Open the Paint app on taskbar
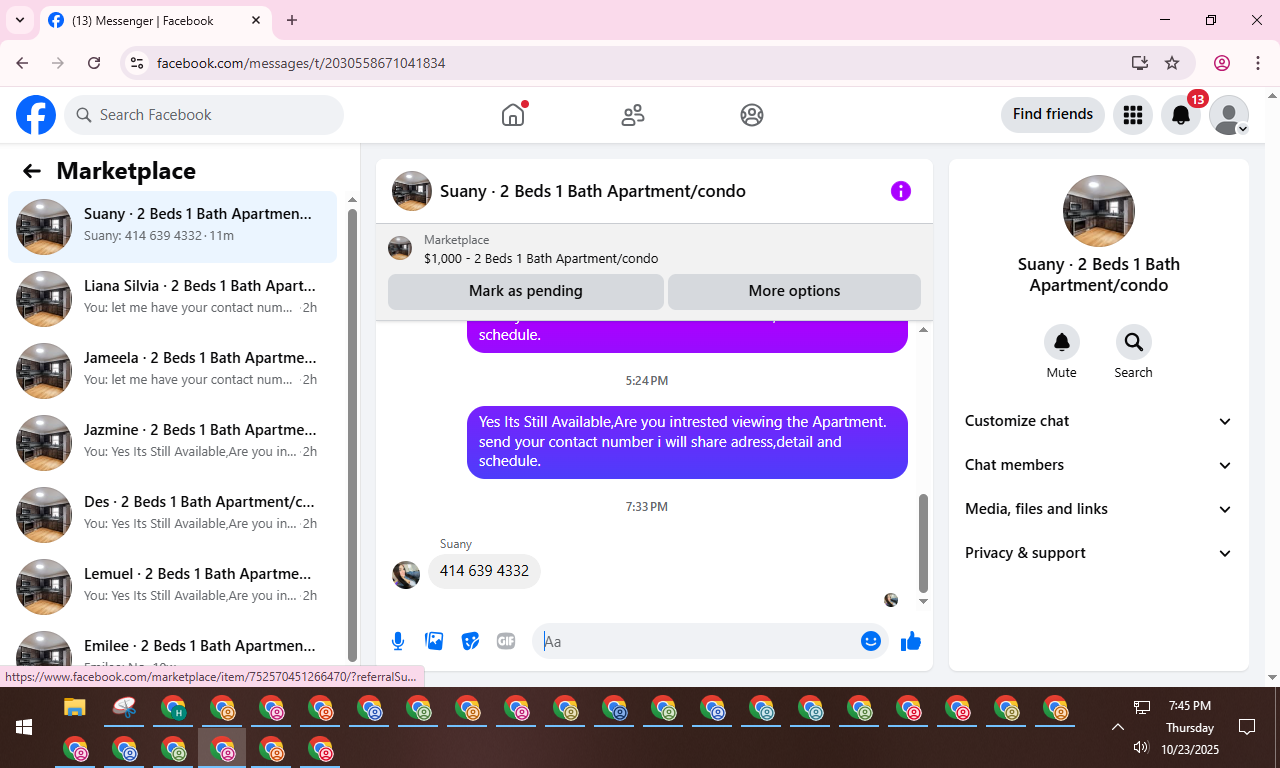 click(124, 708)
